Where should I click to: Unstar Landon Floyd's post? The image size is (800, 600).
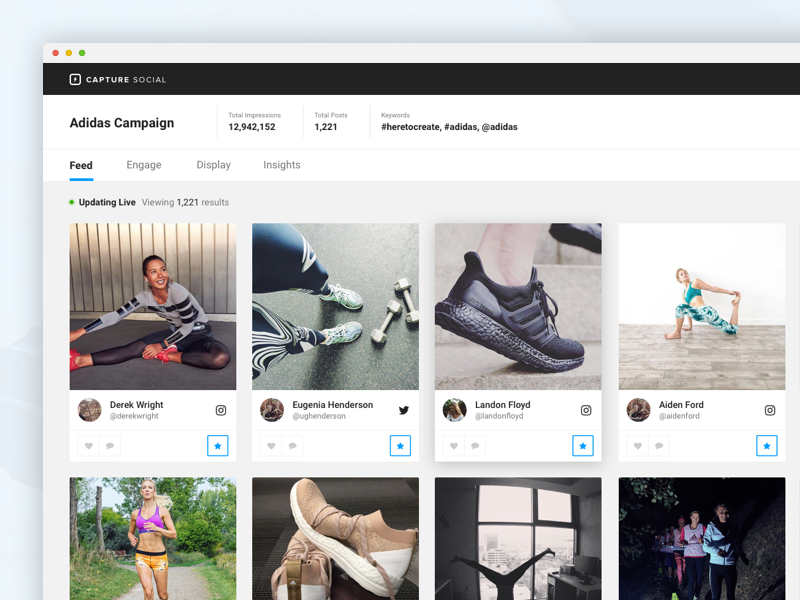coord(583,445)
